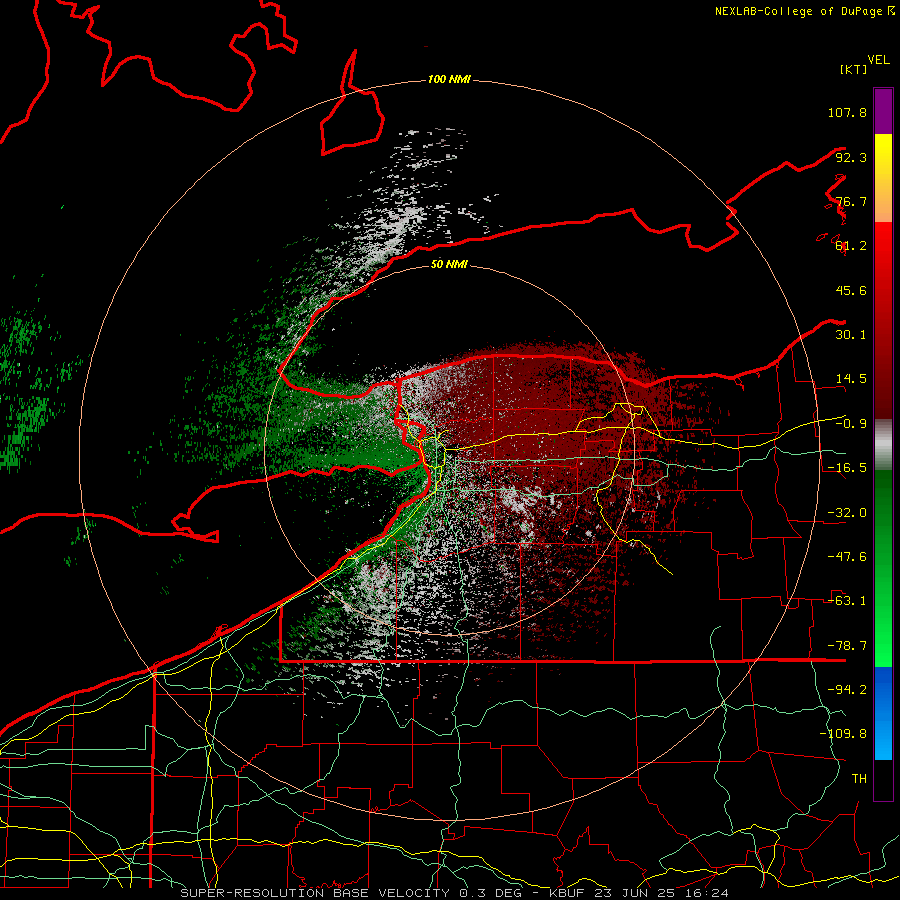The image size is (900, 900).
Task: Click the -32.0 velocity scale value
Action: tap(847, 513)
